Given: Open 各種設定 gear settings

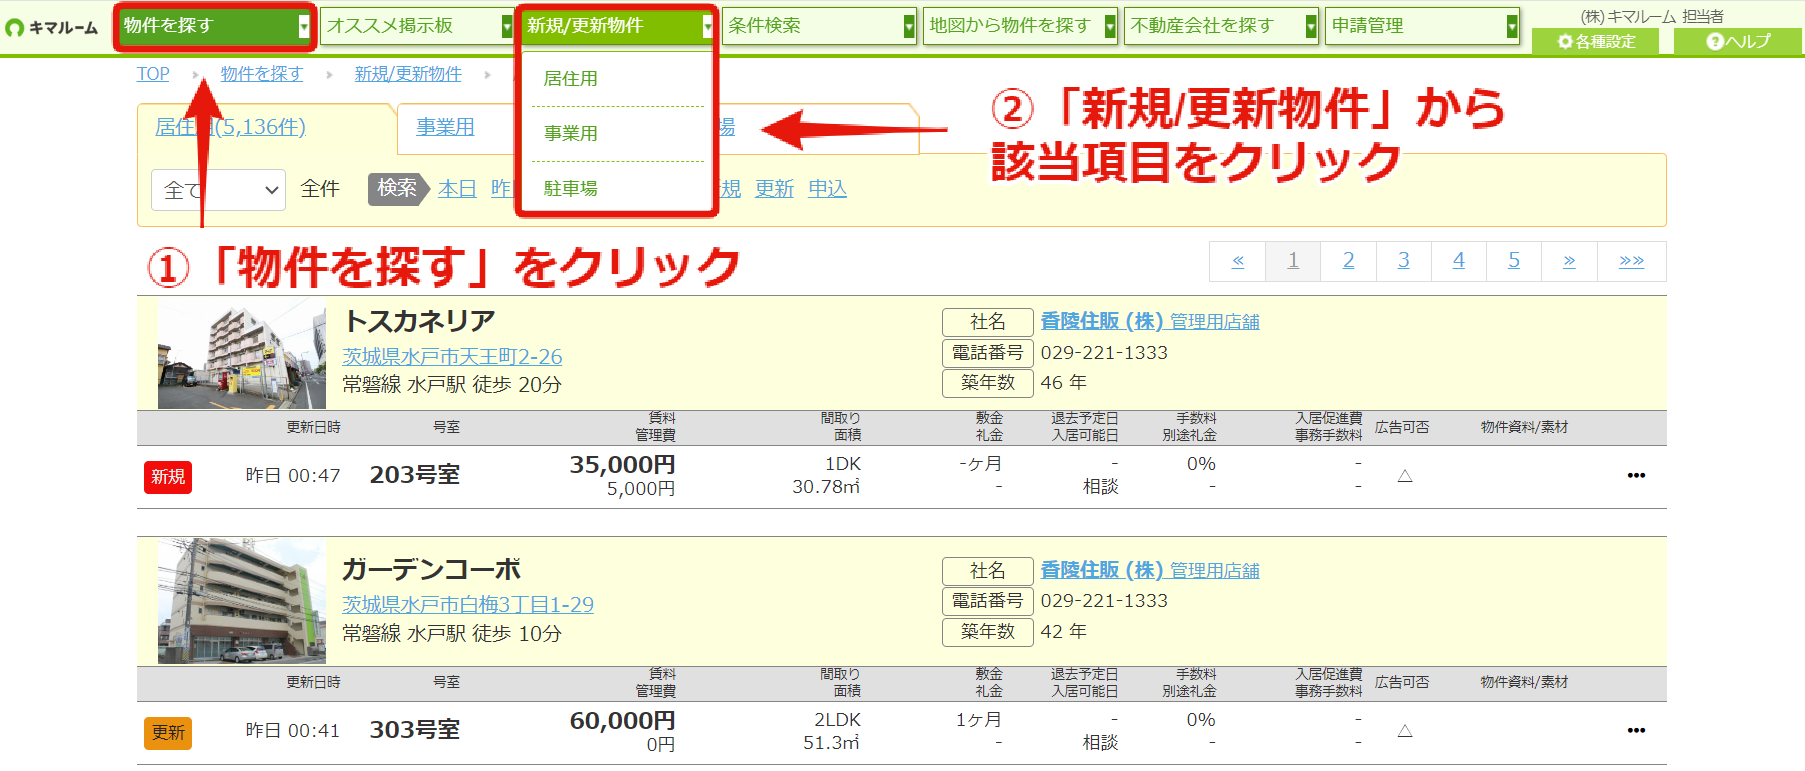Looking at the screenshot, I should 1595,41.
